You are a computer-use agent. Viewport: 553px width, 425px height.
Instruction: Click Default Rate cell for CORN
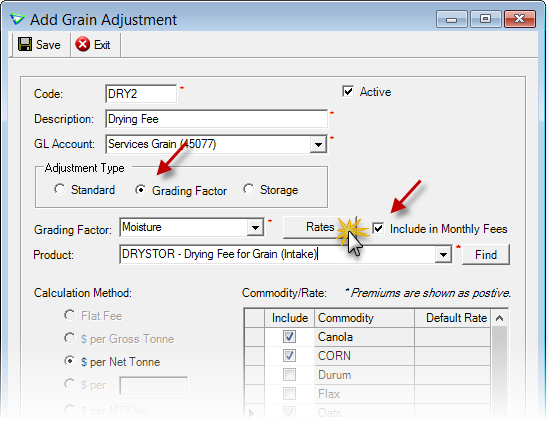(x=452, y=356)
